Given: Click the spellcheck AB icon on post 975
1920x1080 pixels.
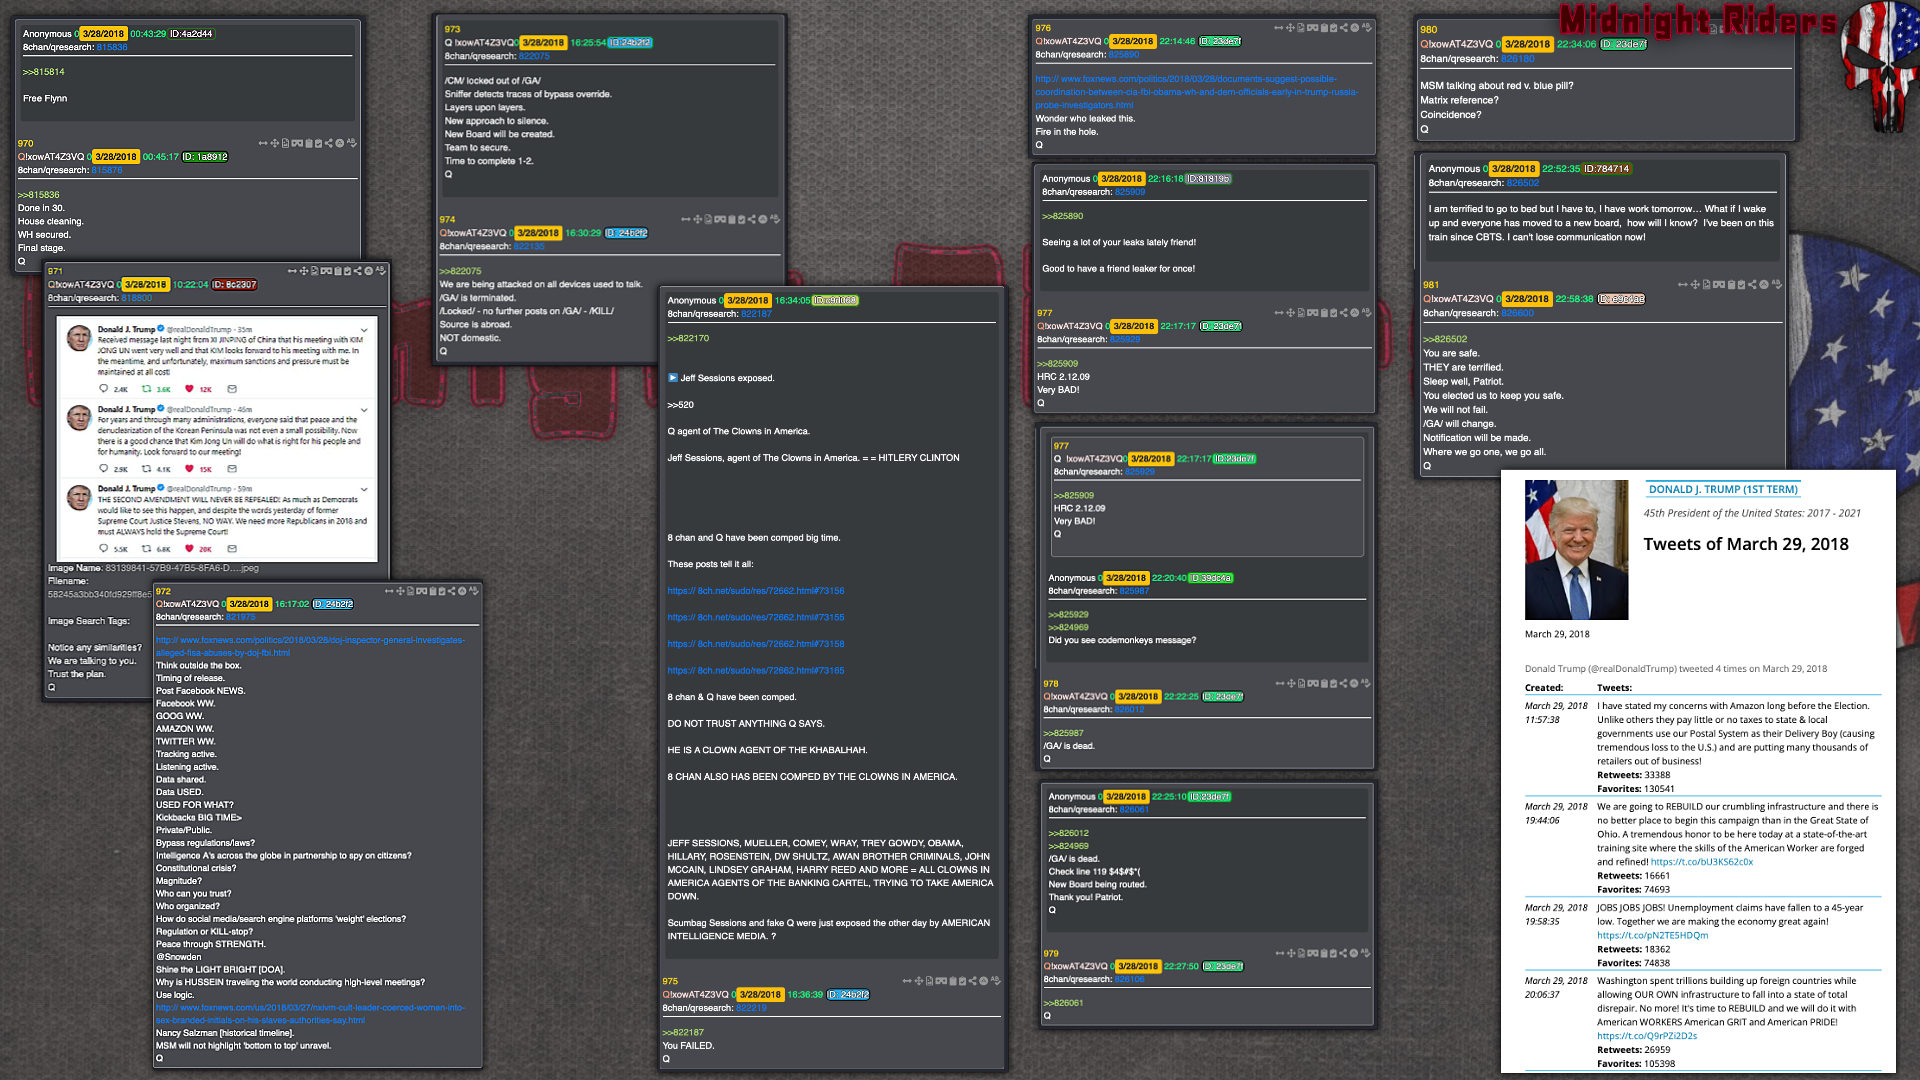Looking at the screenshot, I should click(996, 981).
